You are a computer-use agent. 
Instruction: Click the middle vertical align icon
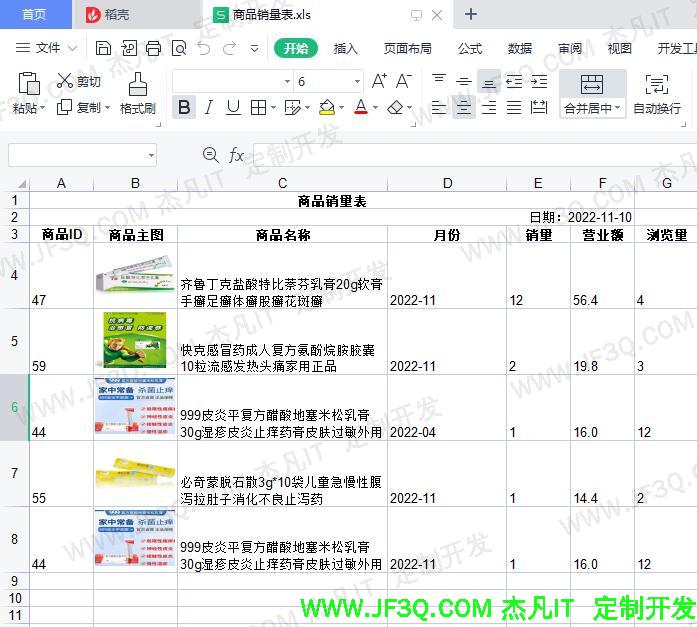point(464,81)
